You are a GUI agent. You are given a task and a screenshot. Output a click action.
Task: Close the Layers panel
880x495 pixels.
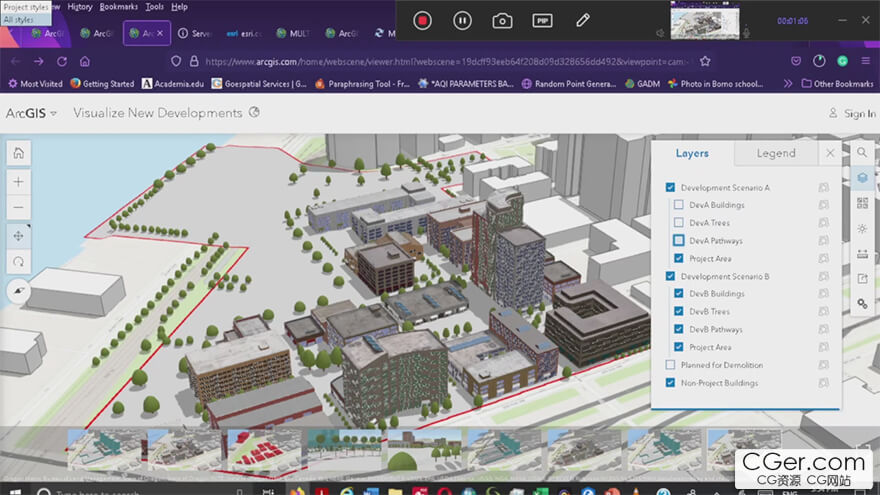(830, 153)
